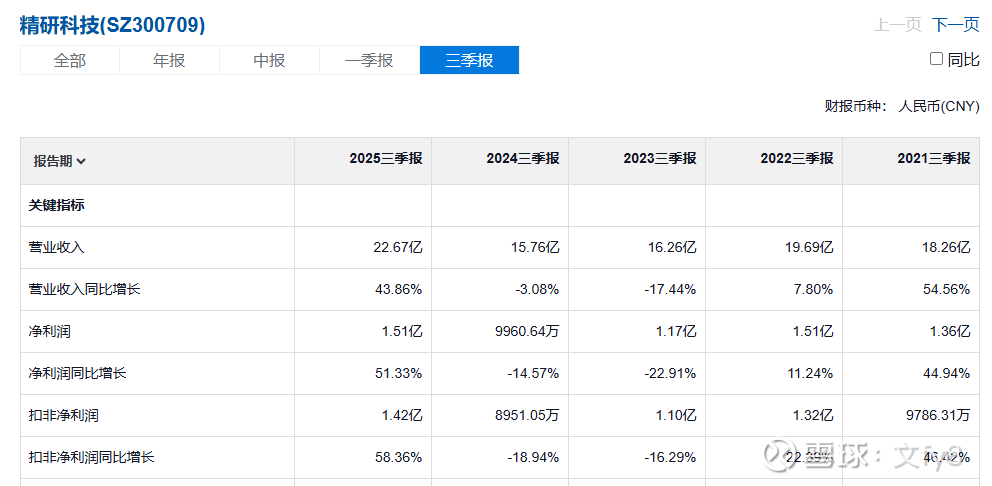
Task: Click the 关键指标 section heading
Action: coord(57,205)
